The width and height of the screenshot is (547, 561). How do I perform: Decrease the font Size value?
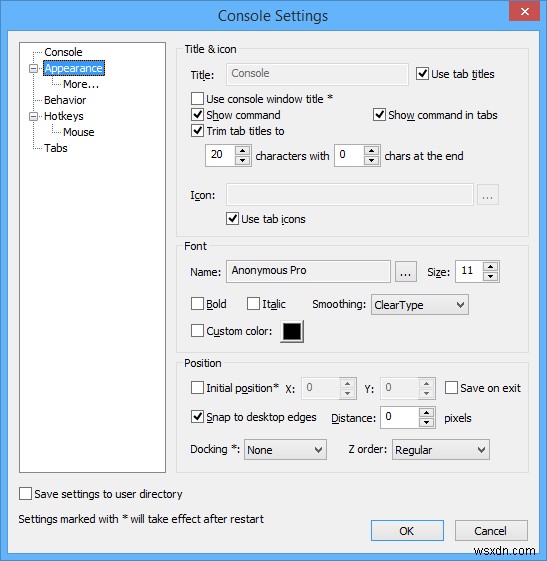point(490,277)
